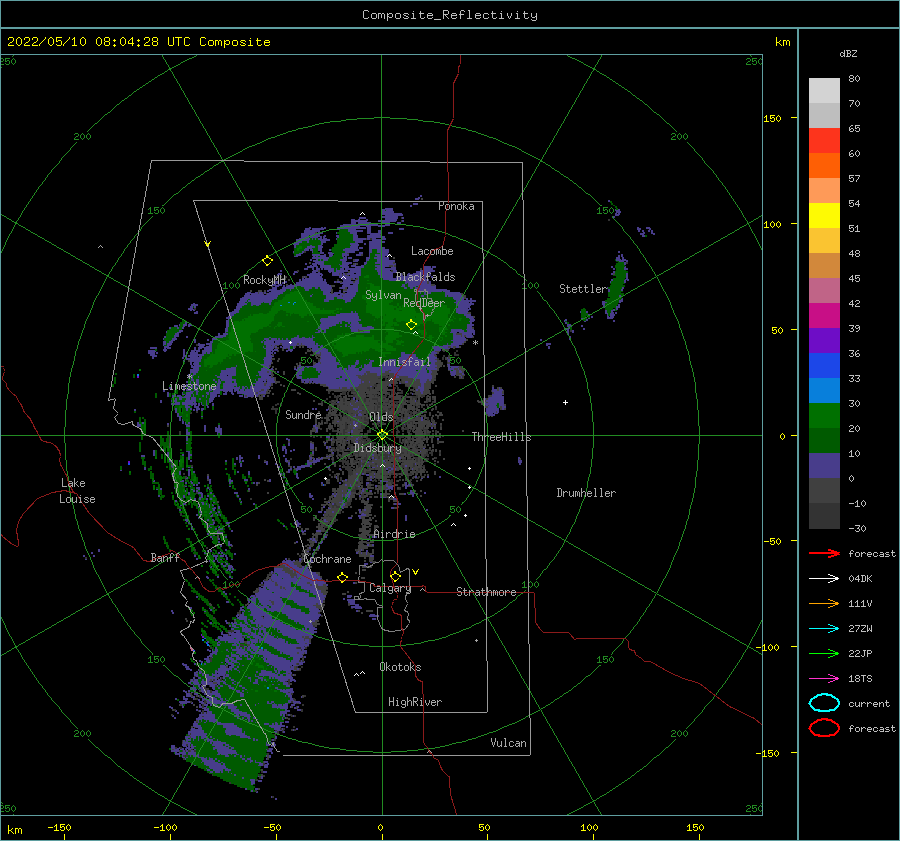The height and width of the screenshot is (841, 900).
Task: Click the Calgary city label
Action: [390, 588]
